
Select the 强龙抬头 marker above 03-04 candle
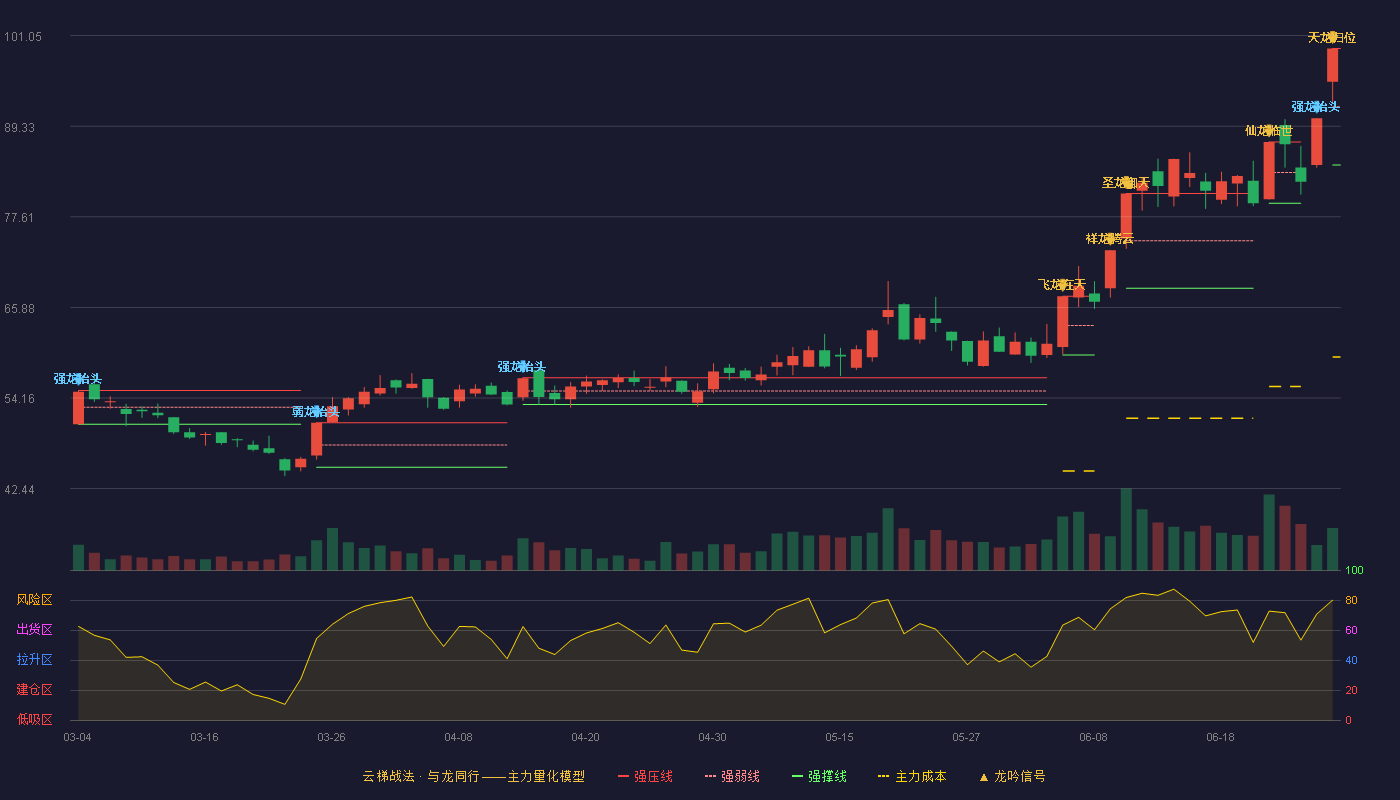[x=78, y=379]
